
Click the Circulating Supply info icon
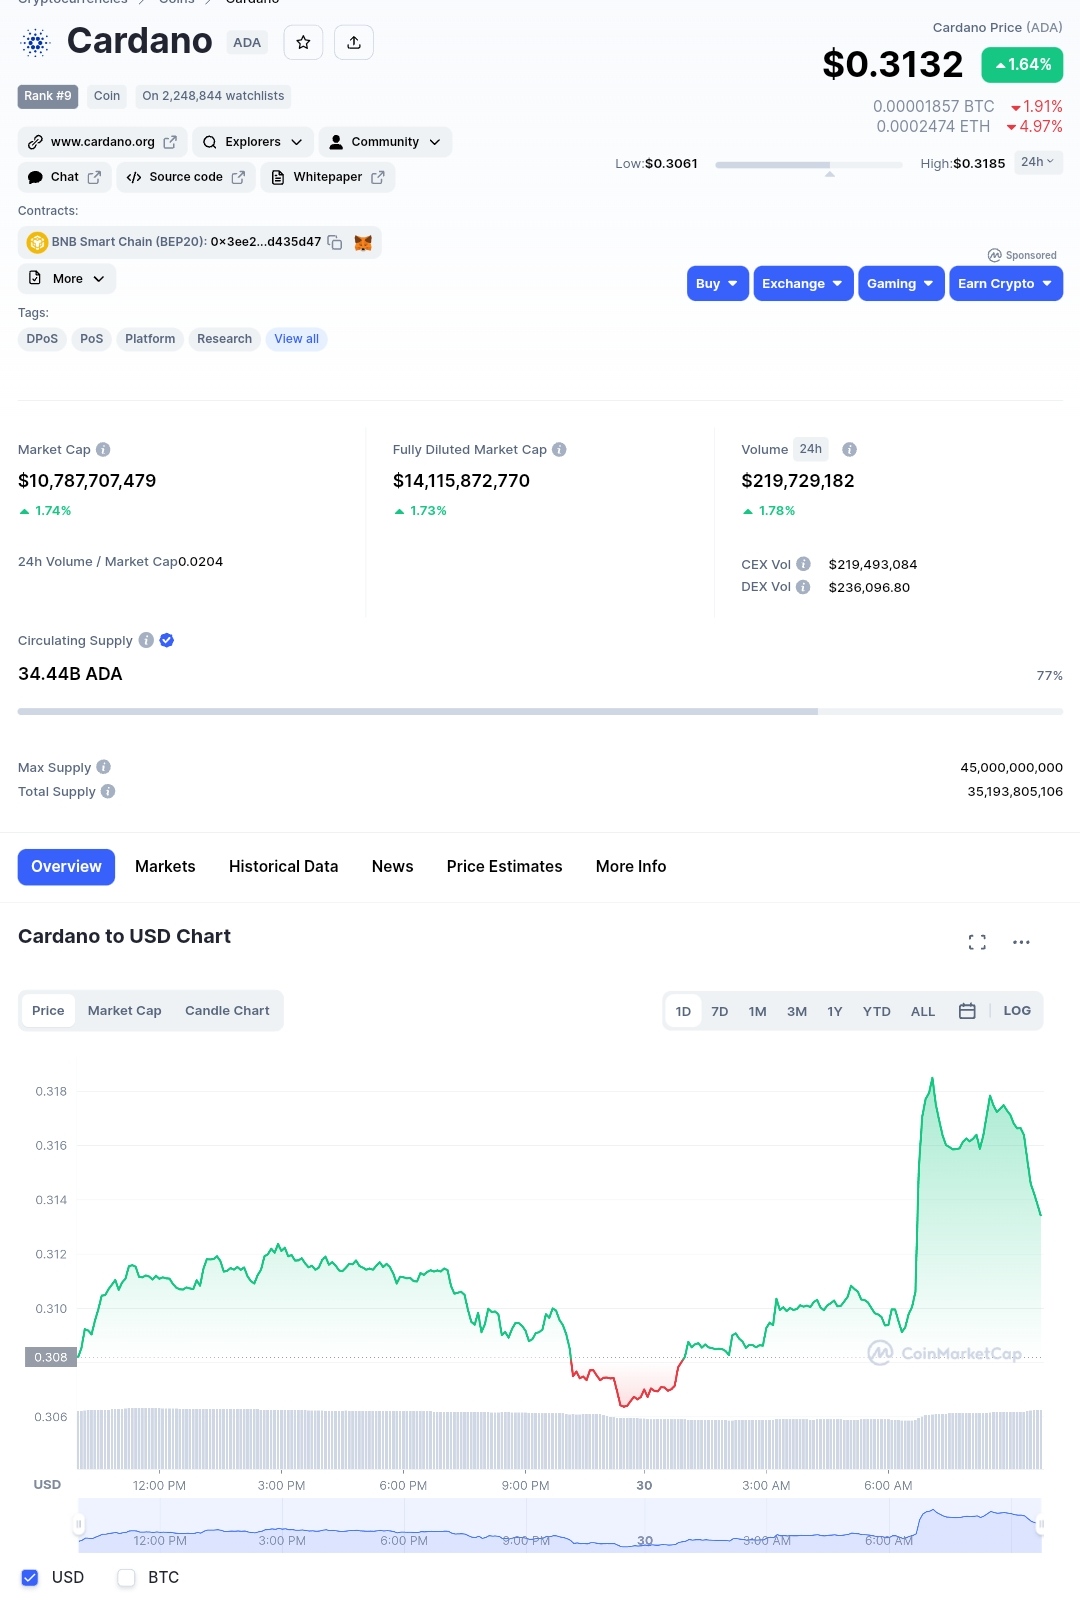pos(146,640)
